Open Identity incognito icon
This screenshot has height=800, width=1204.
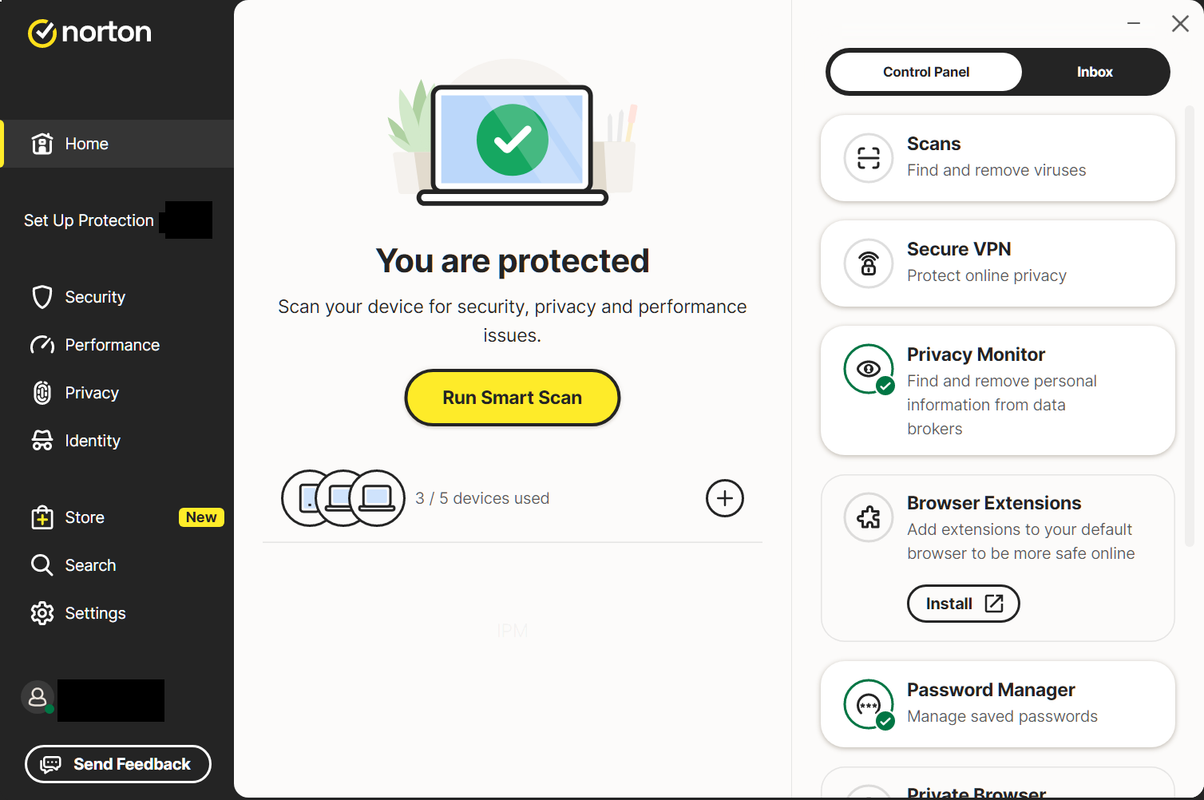tap(42, 441)
